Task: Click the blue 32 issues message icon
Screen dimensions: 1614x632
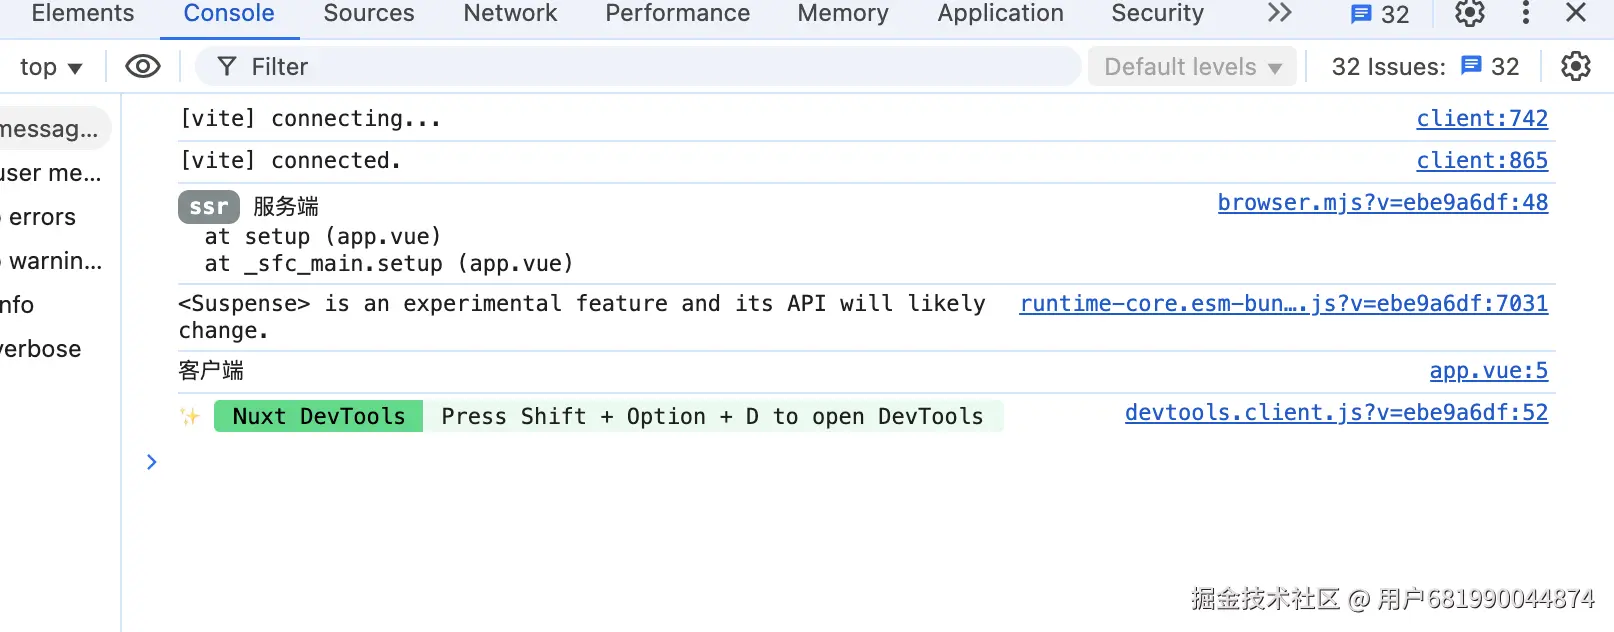Action: (1471, 66)
